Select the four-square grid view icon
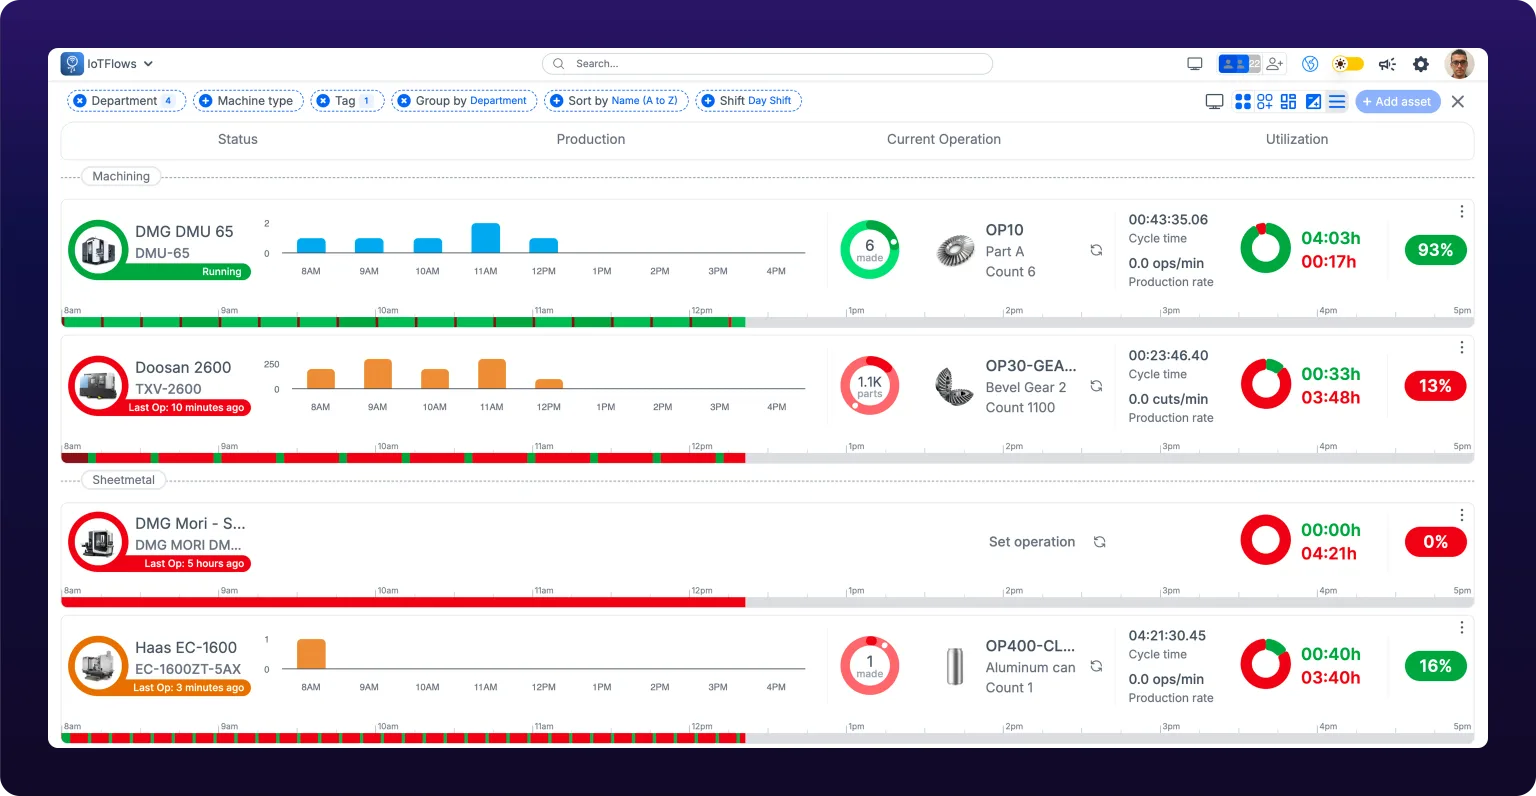1536x796 pixels. tap(1243, 101)
